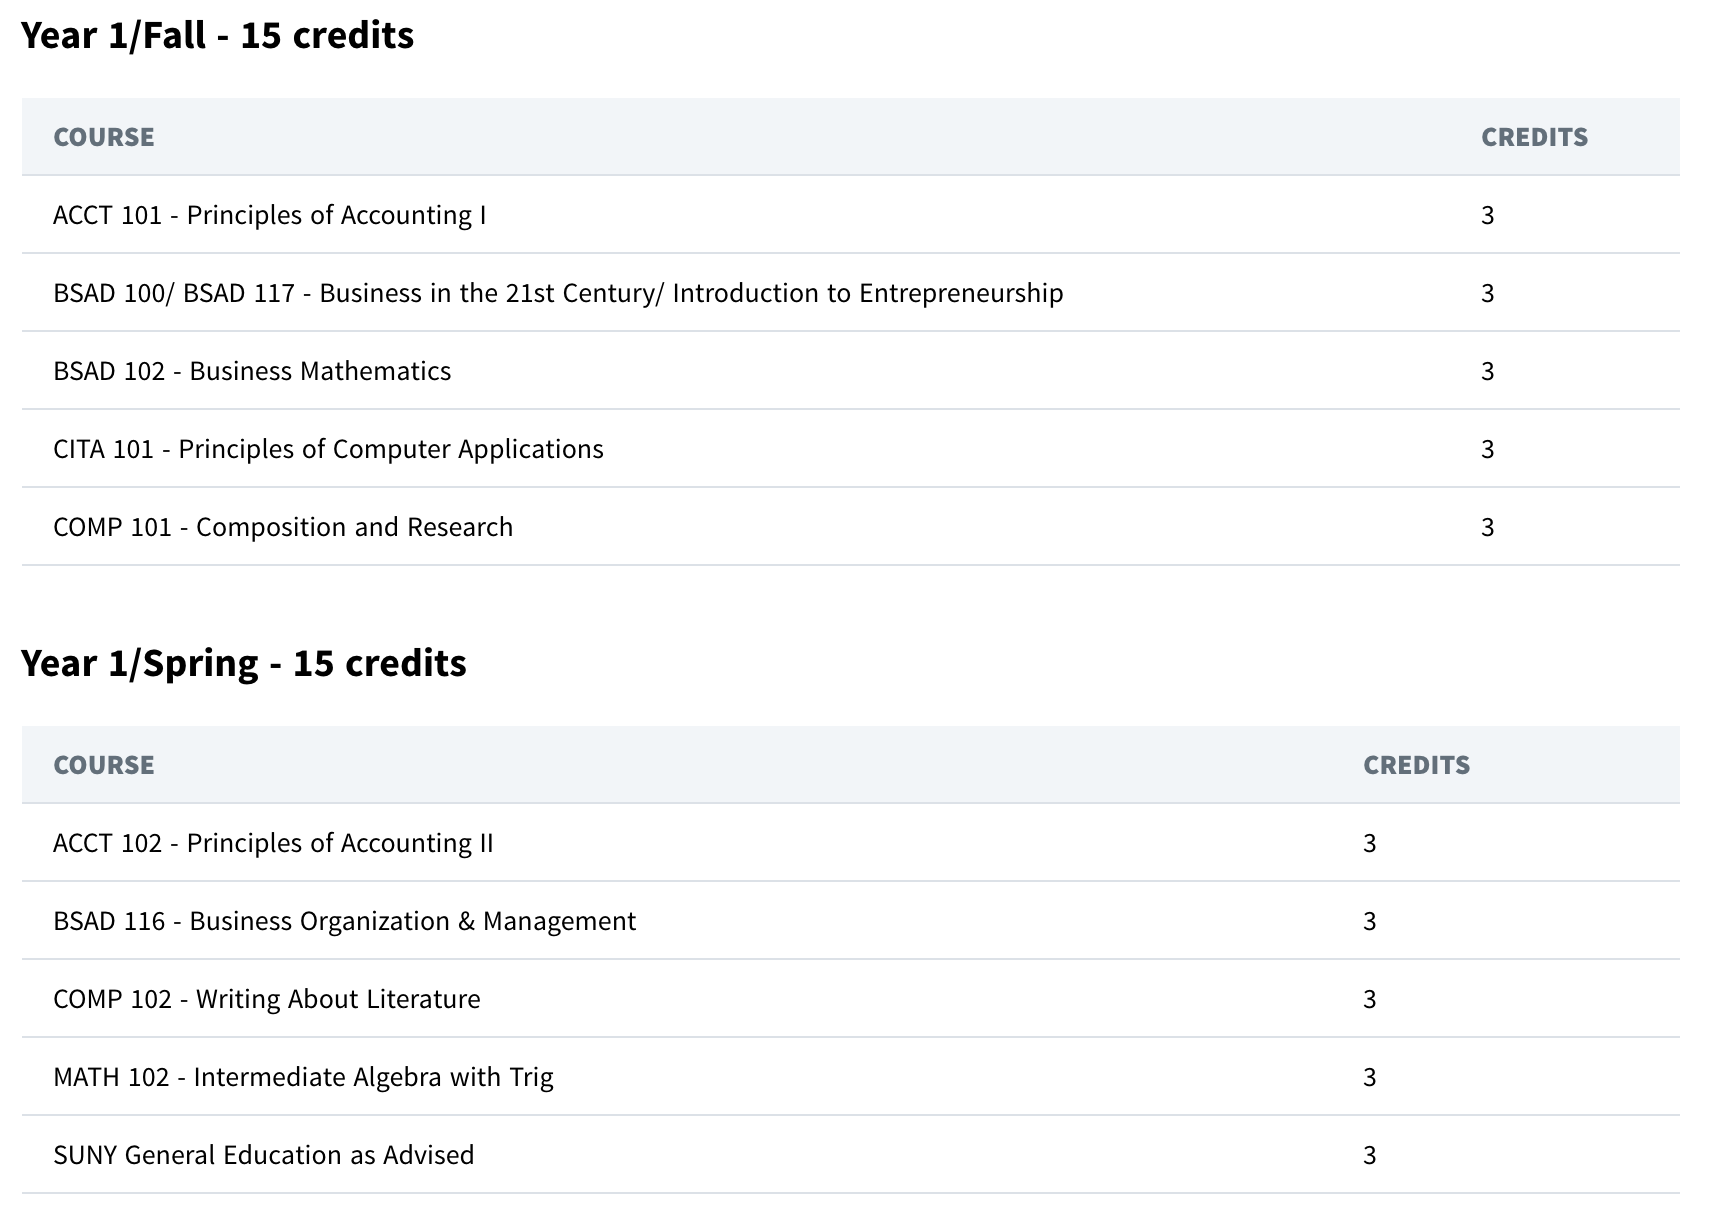Select 'MATH 102 - Intermediate Algebra with Trig'
1714x1212 pixels.
(x=303, y=1077)
